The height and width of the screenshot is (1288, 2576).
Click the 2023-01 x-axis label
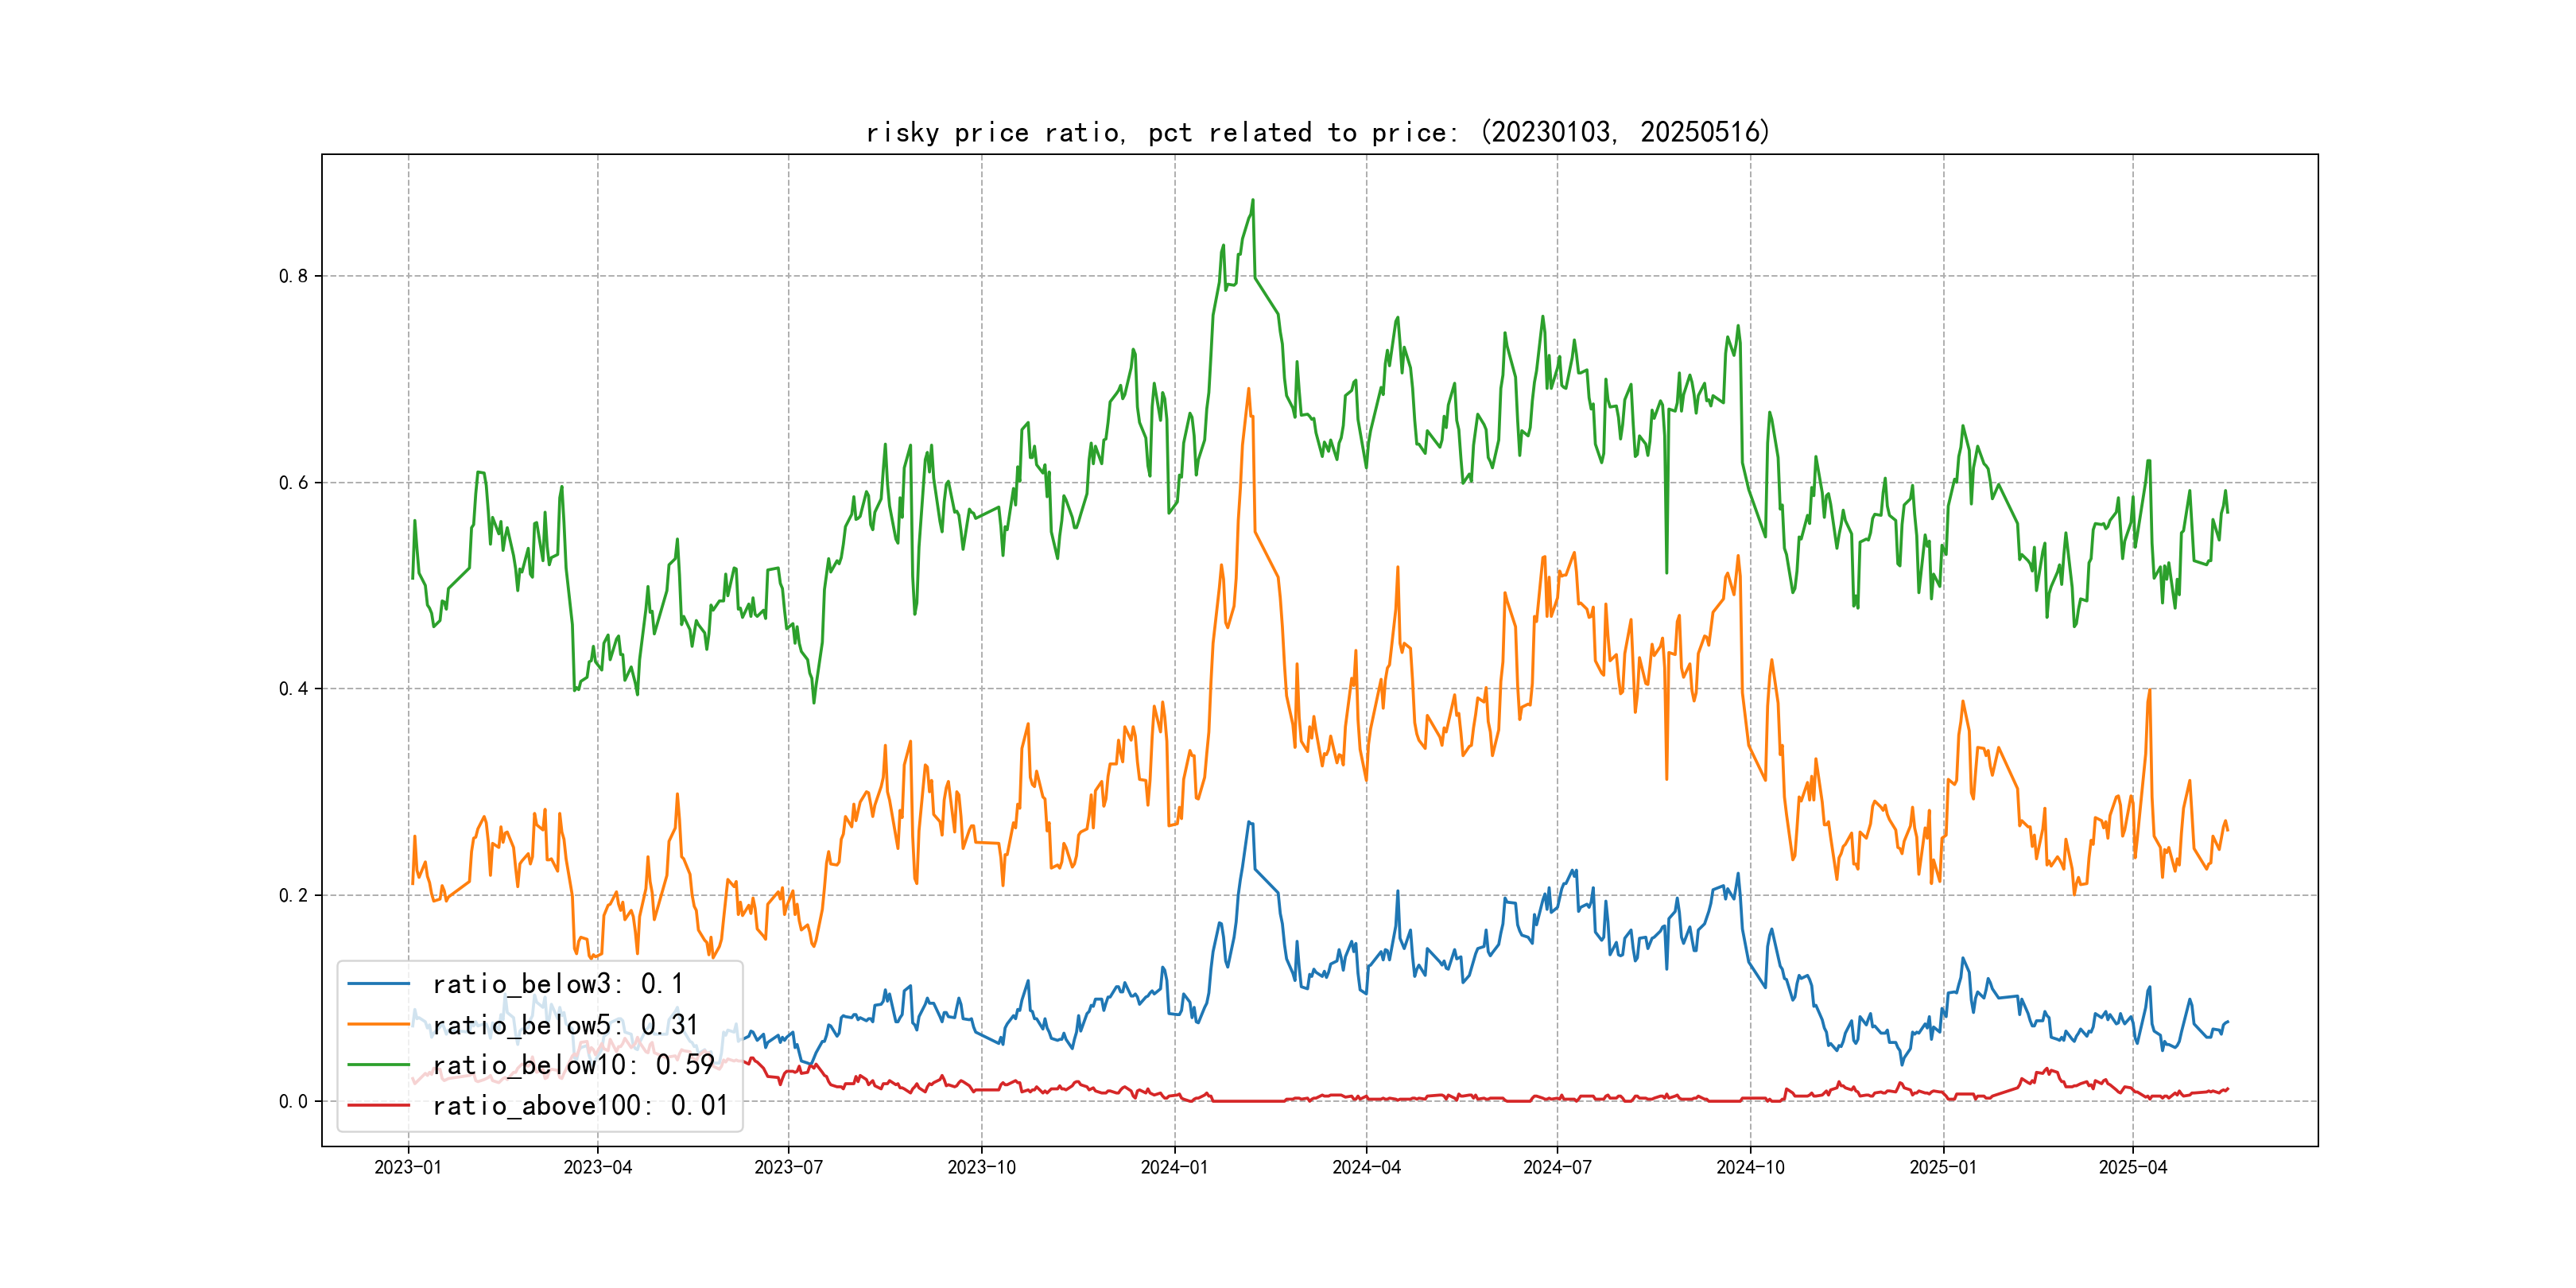(407, 1167)
